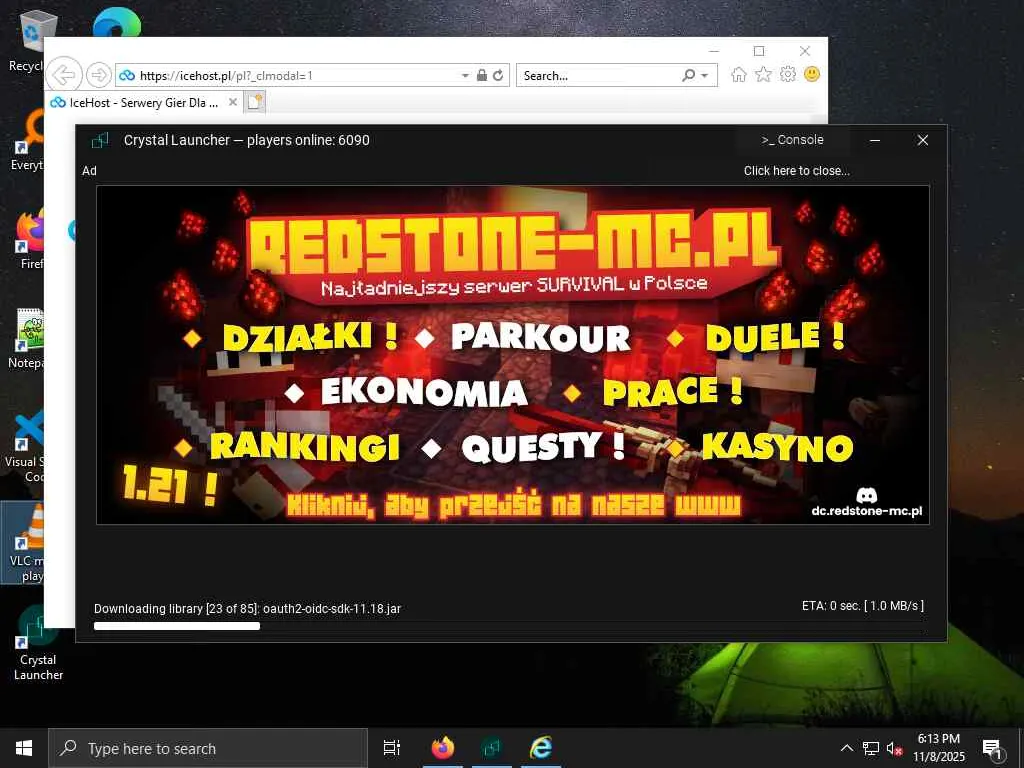The image size is (1024, 768).
Task: Open IE Tools gear icon
Action: [x=788, y=74]
